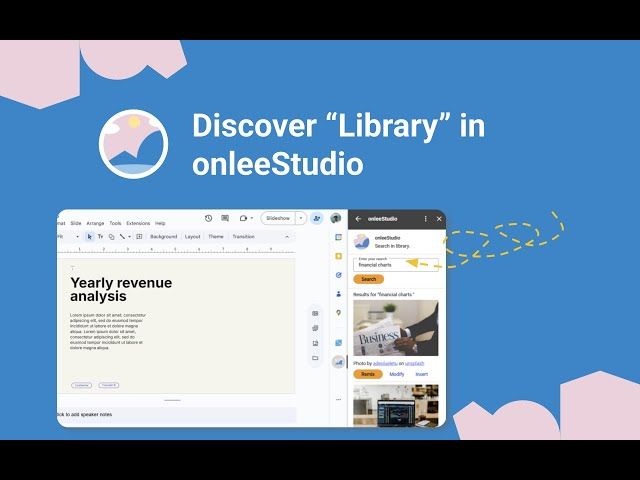Image resolution: width=640 pixels, height=480 pixels.
Task: Click the three-dot more icon at side rail bottom
Action: coord(338,400)
